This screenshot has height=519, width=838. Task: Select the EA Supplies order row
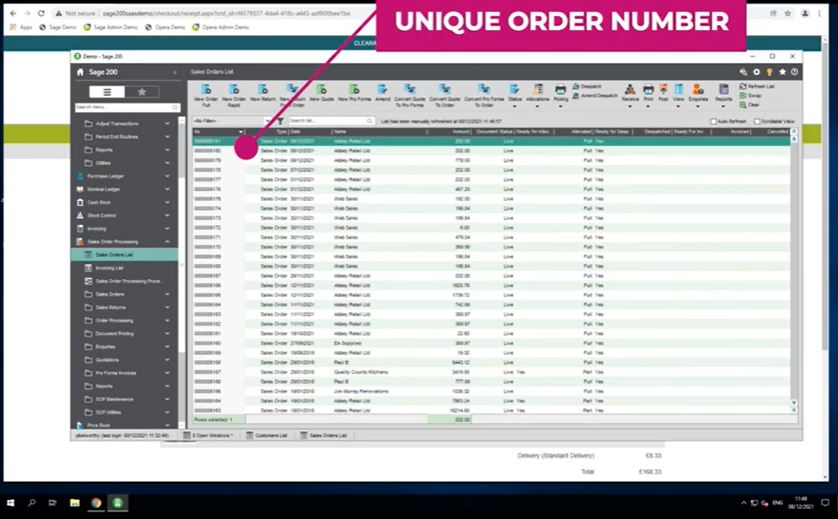click(491, 343)
